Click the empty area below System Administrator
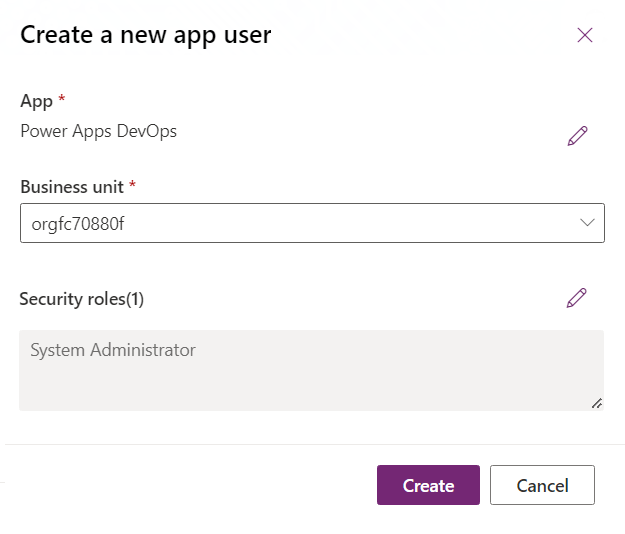625x534 pixels. pyautogui.click(x=300, y=390)
